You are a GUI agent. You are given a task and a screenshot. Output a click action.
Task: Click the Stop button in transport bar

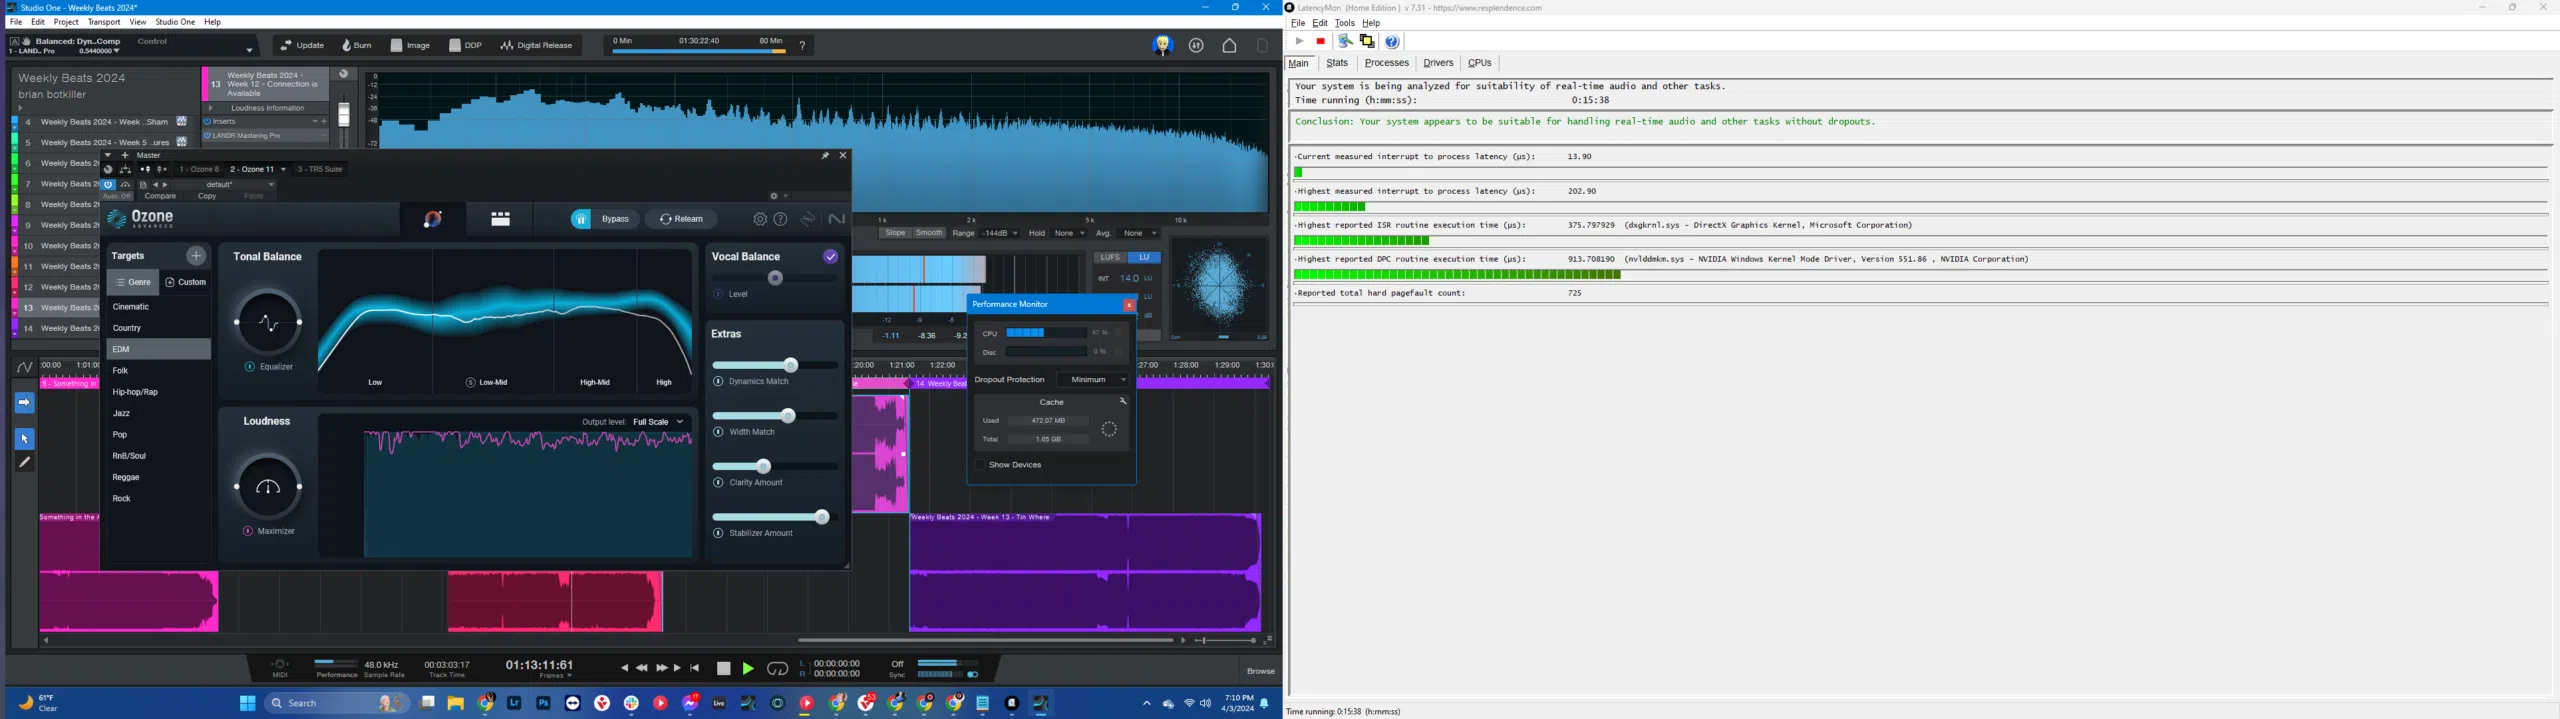coord(724,669)
